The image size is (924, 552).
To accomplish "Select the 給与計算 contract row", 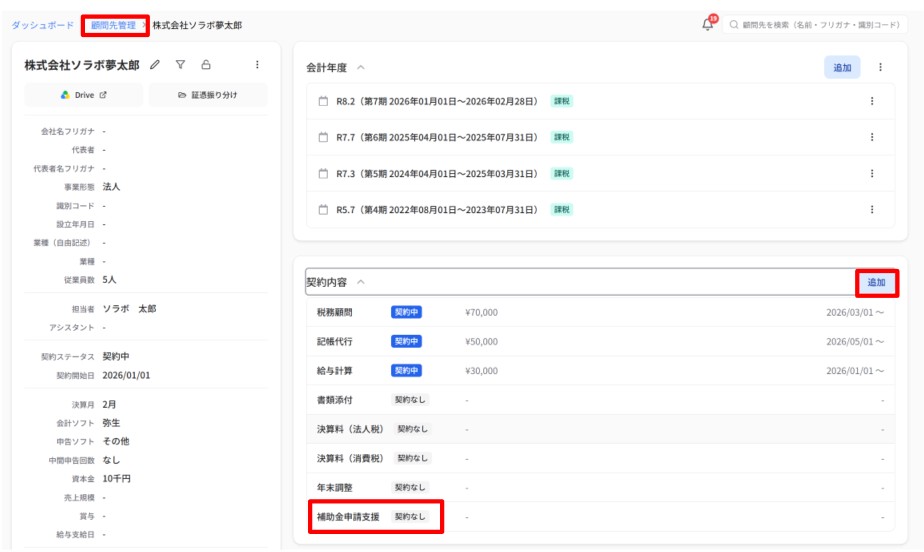I will coord(600,371).
